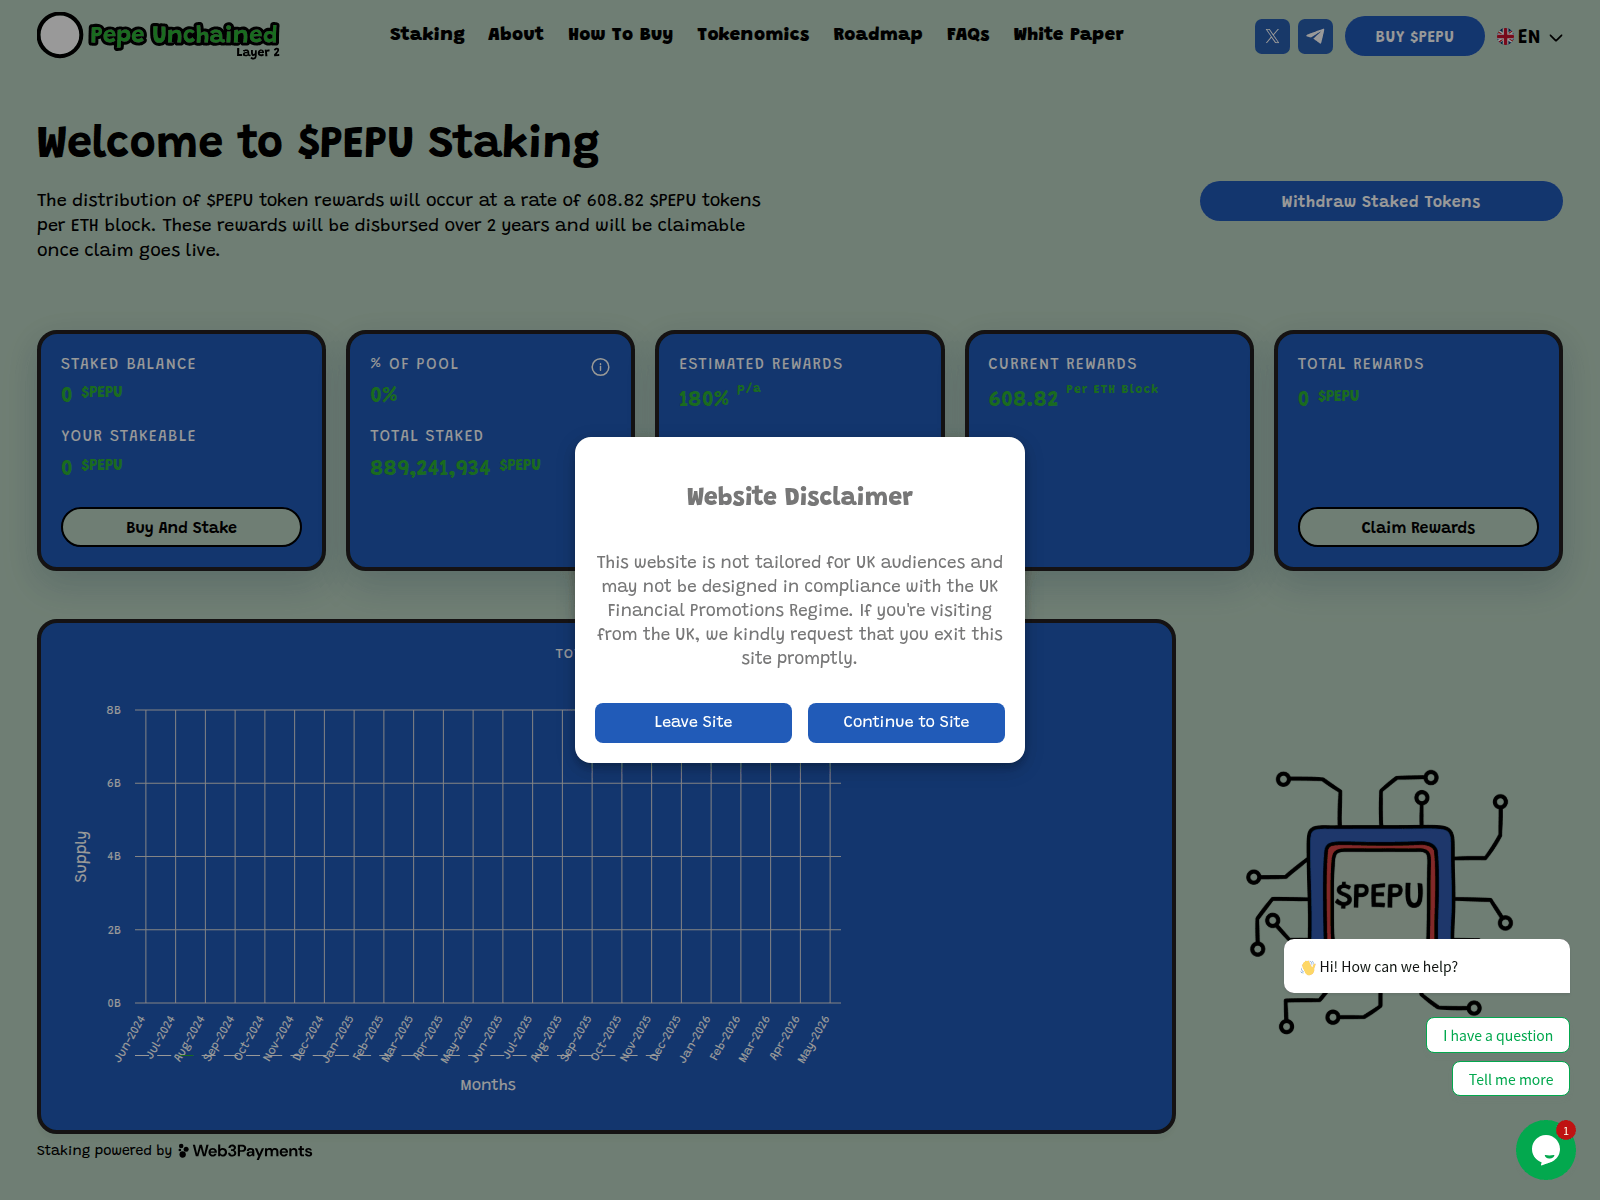
Task: Open the Web3Payments link in footer
Action: [x=245, y=1151]
